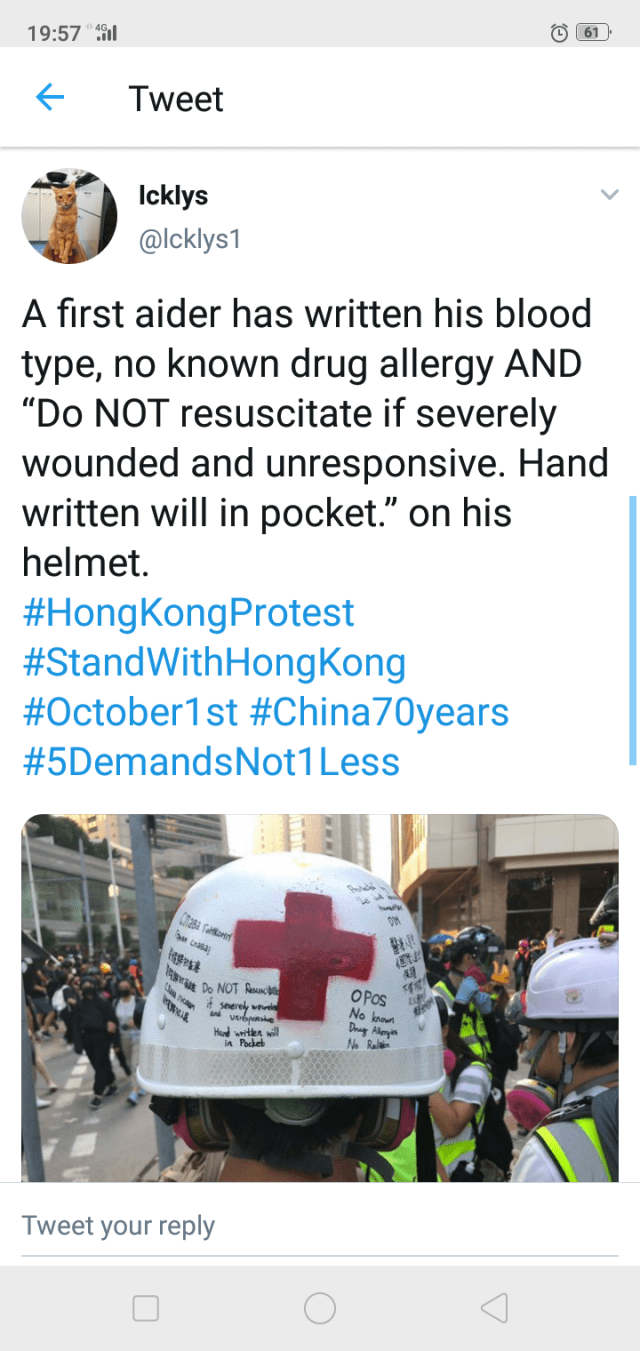Viewport: 640px width, 1351px height.
Task: Open the @Icklys1 handle
Action: [190, 240]
